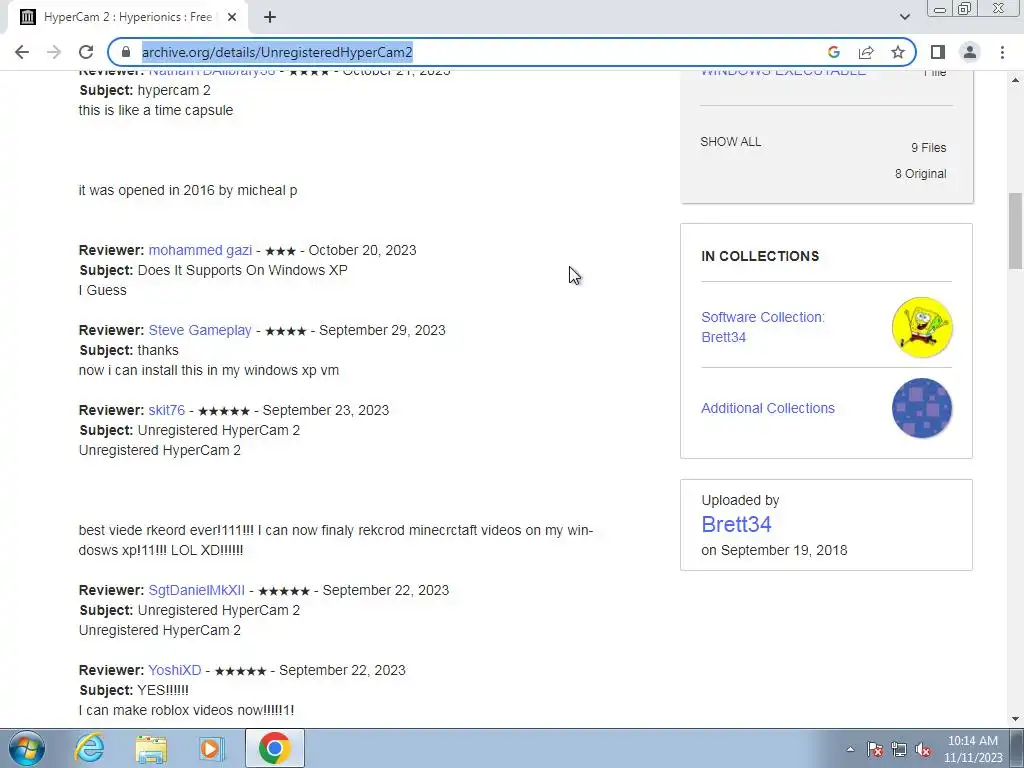This screenshot has height=768, width=1024.
Task: Launch Internet Explorer from taskbar
Action: click(x=89, y=748)
